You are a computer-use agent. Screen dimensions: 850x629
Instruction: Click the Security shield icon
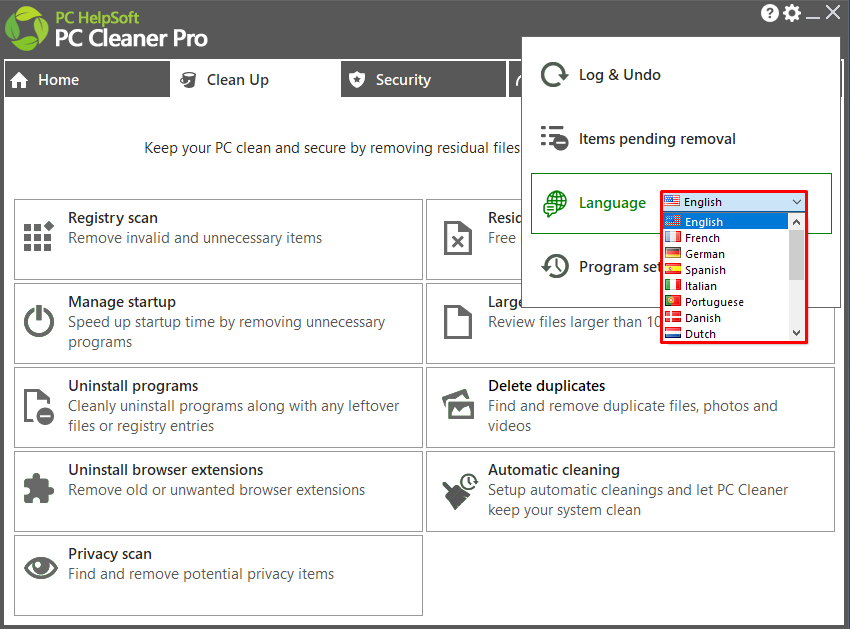pyautogui.click(x=357, y=80)
